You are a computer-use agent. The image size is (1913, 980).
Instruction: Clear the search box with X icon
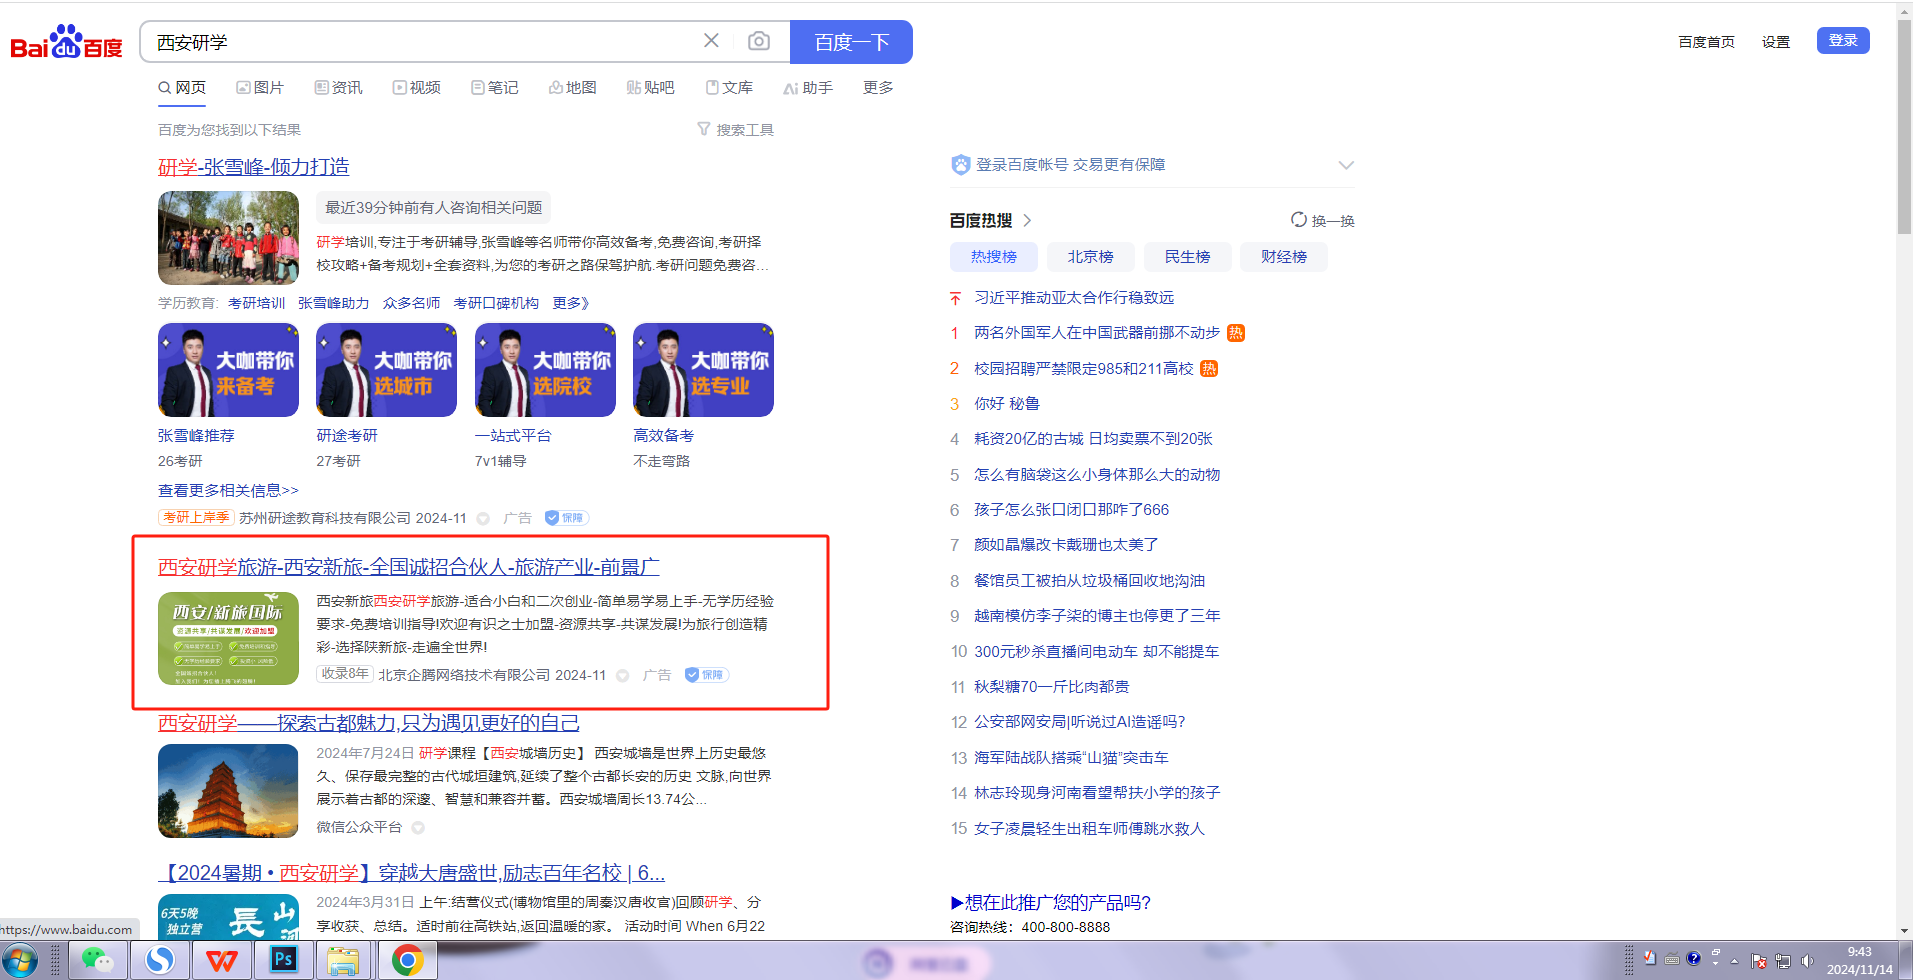tap(711, 41)
